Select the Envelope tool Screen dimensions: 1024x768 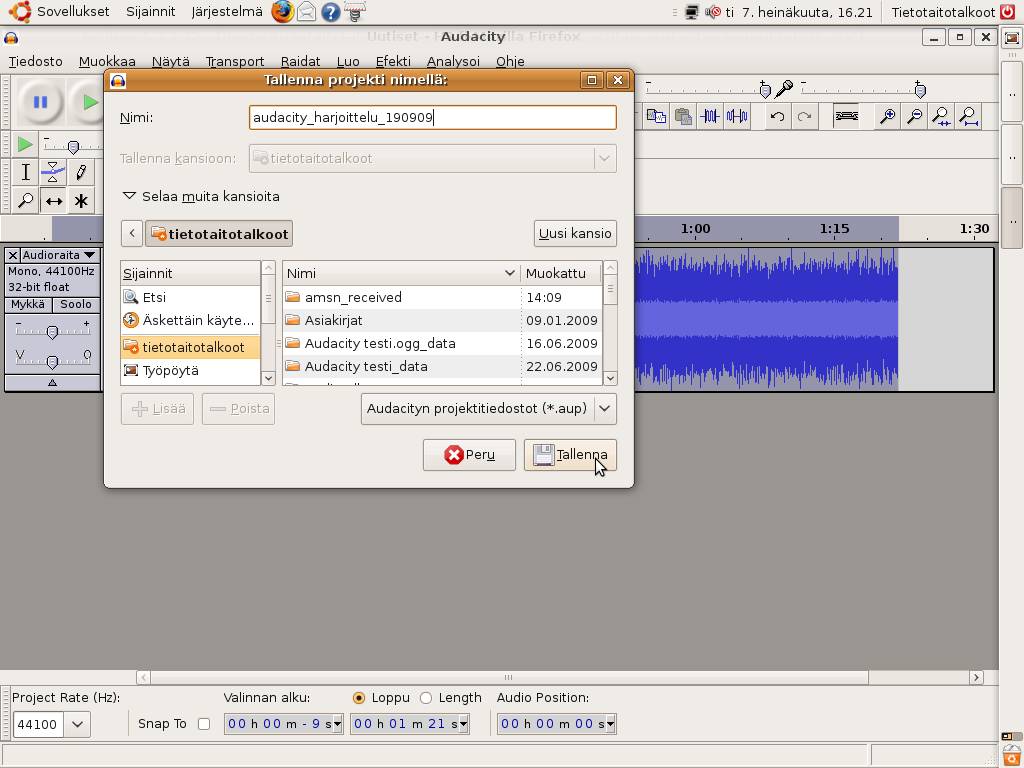(x=53, y=172)
